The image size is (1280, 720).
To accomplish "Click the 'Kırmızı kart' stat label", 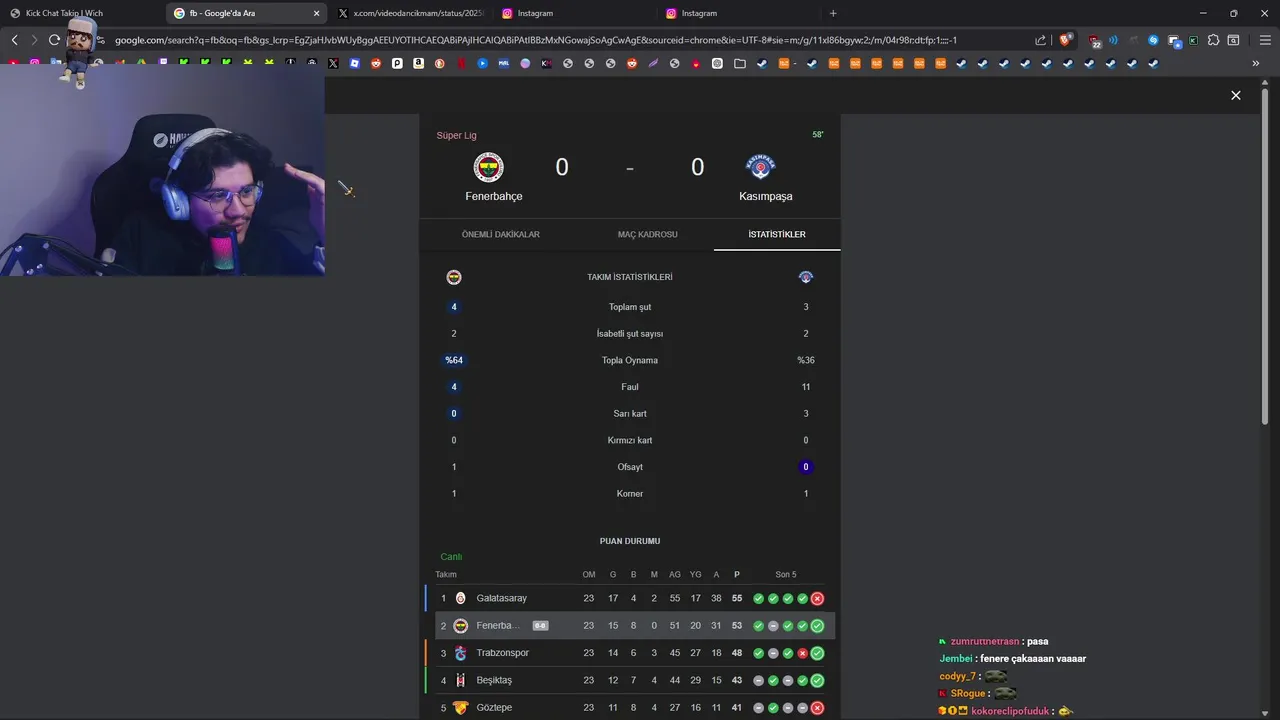I will 630,440.
